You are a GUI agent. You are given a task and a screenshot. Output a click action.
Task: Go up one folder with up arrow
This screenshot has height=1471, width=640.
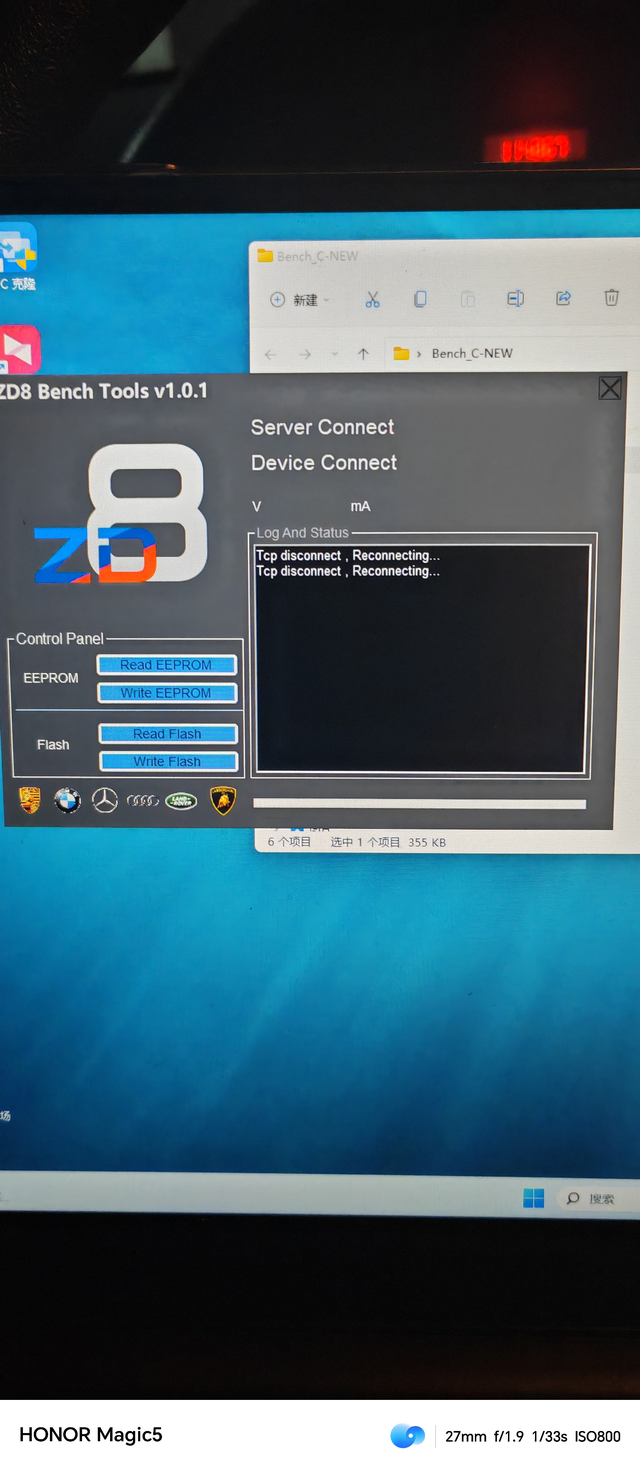tap(363, 354)
